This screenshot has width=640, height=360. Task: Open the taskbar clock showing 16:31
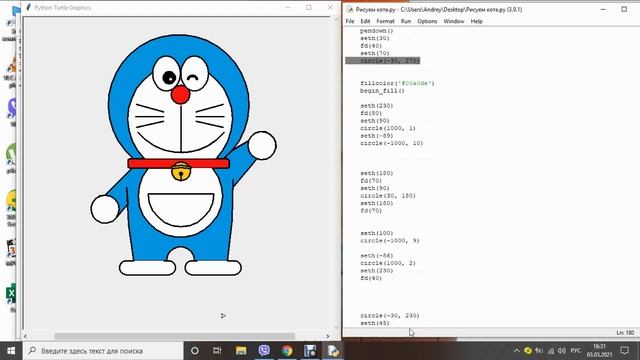click(x=599, y=350)
